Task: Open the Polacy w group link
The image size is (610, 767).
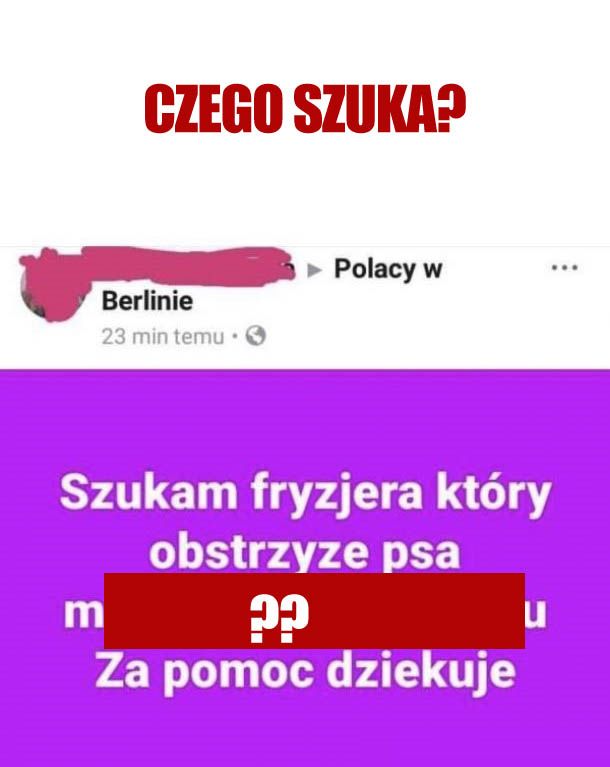Action: (x=388, y=270)
